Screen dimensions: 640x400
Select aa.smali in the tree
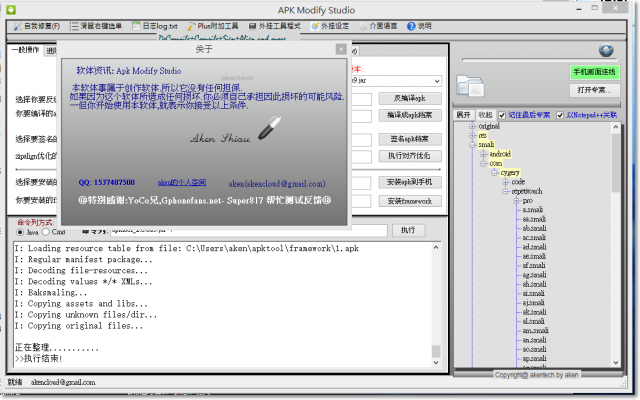click(x=534, y=219)
